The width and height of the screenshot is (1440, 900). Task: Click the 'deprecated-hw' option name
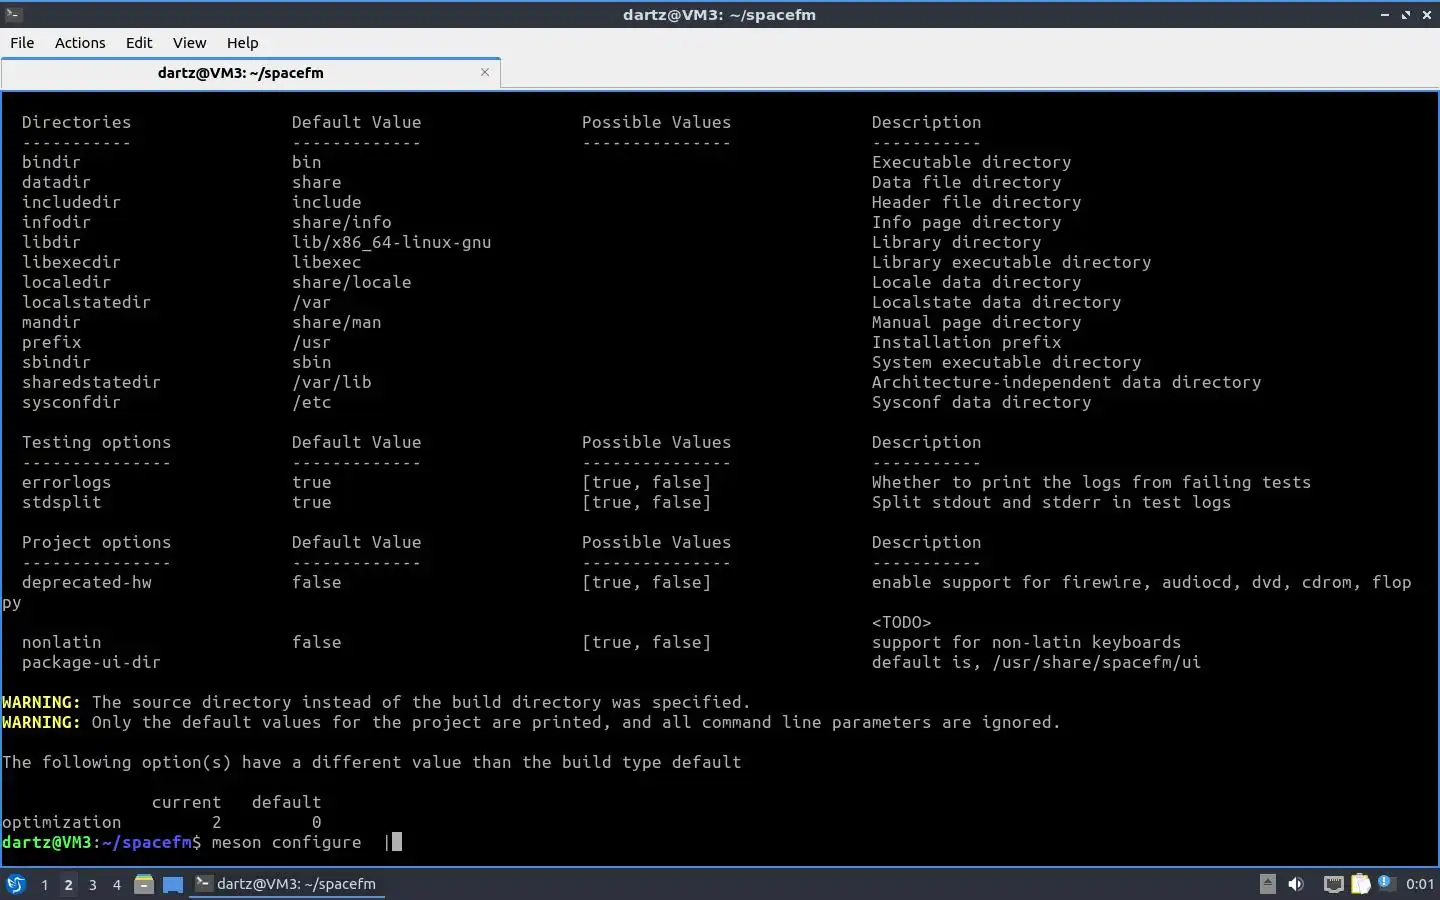click(86, 582)
